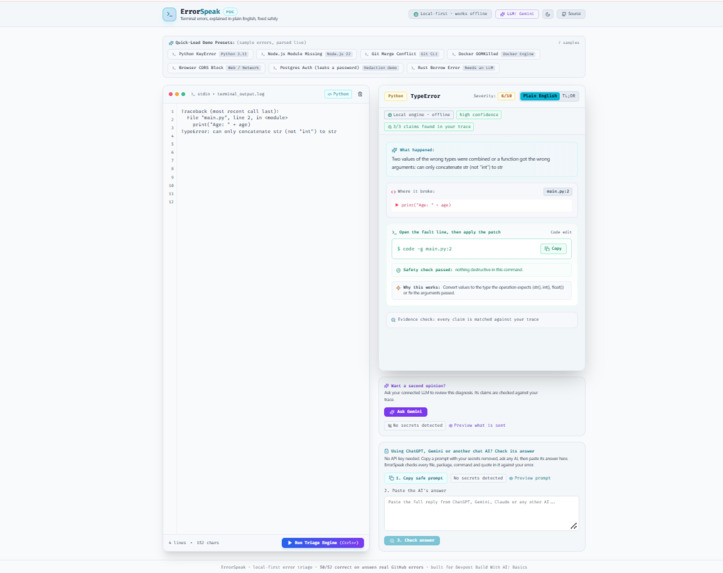Click the stdin terminal_output.log file label

coord(228,94)
